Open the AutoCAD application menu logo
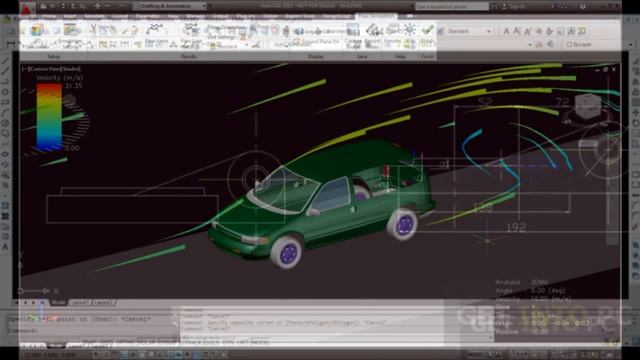Viewport: 640px width, 360px height. (27, 8)
